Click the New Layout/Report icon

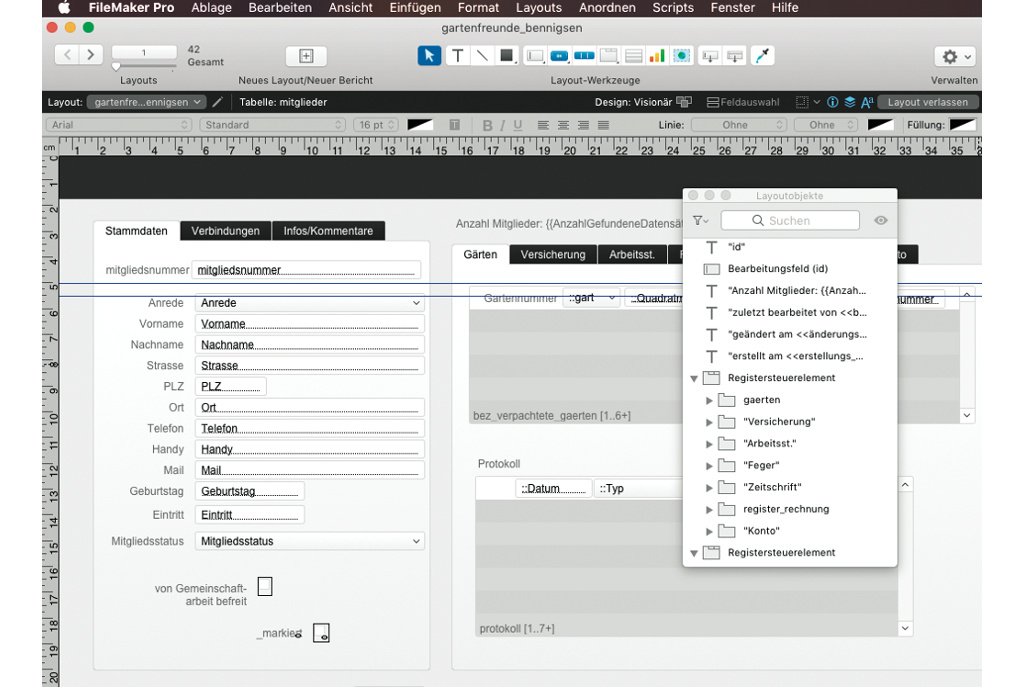[306, 56]
